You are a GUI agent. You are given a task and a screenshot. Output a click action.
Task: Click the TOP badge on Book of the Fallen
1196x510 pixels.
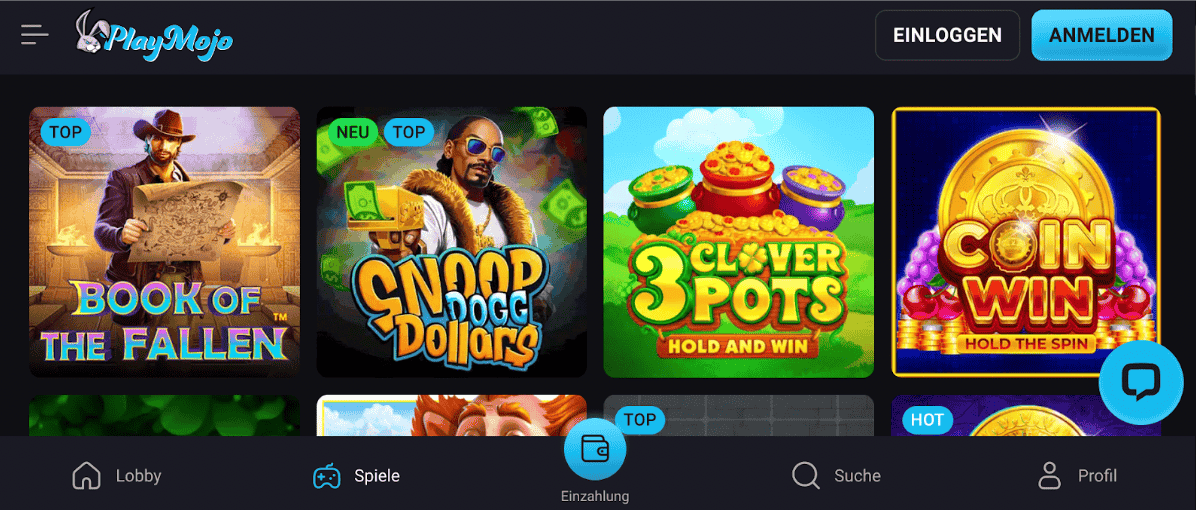coord(66,132)
